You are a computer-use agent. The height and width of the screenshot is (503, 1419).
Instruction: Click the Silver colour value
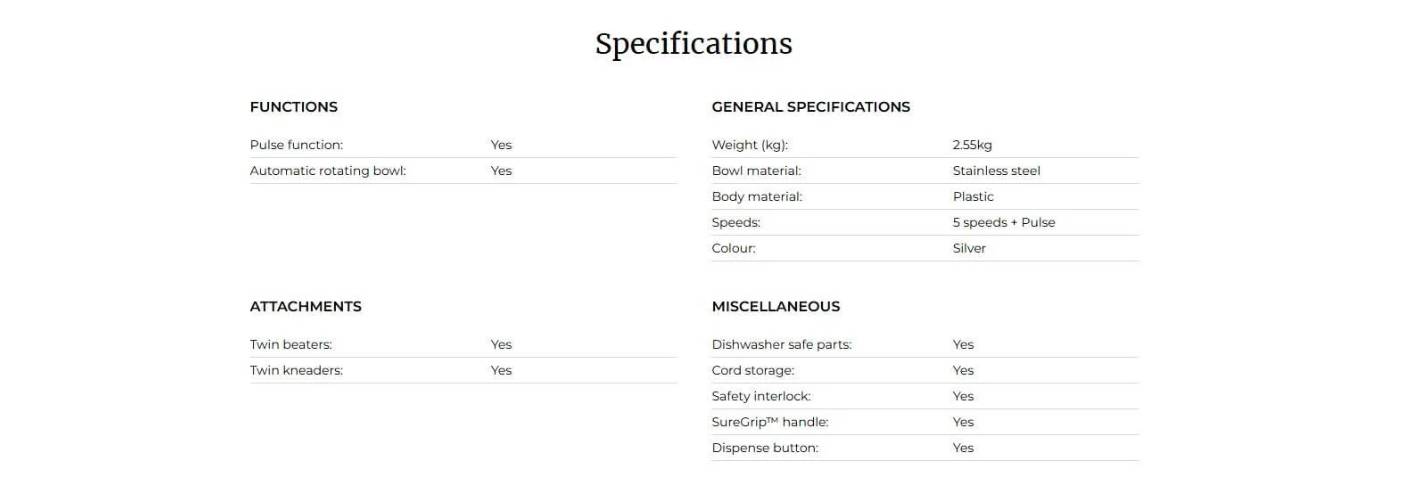pos(969,249)
